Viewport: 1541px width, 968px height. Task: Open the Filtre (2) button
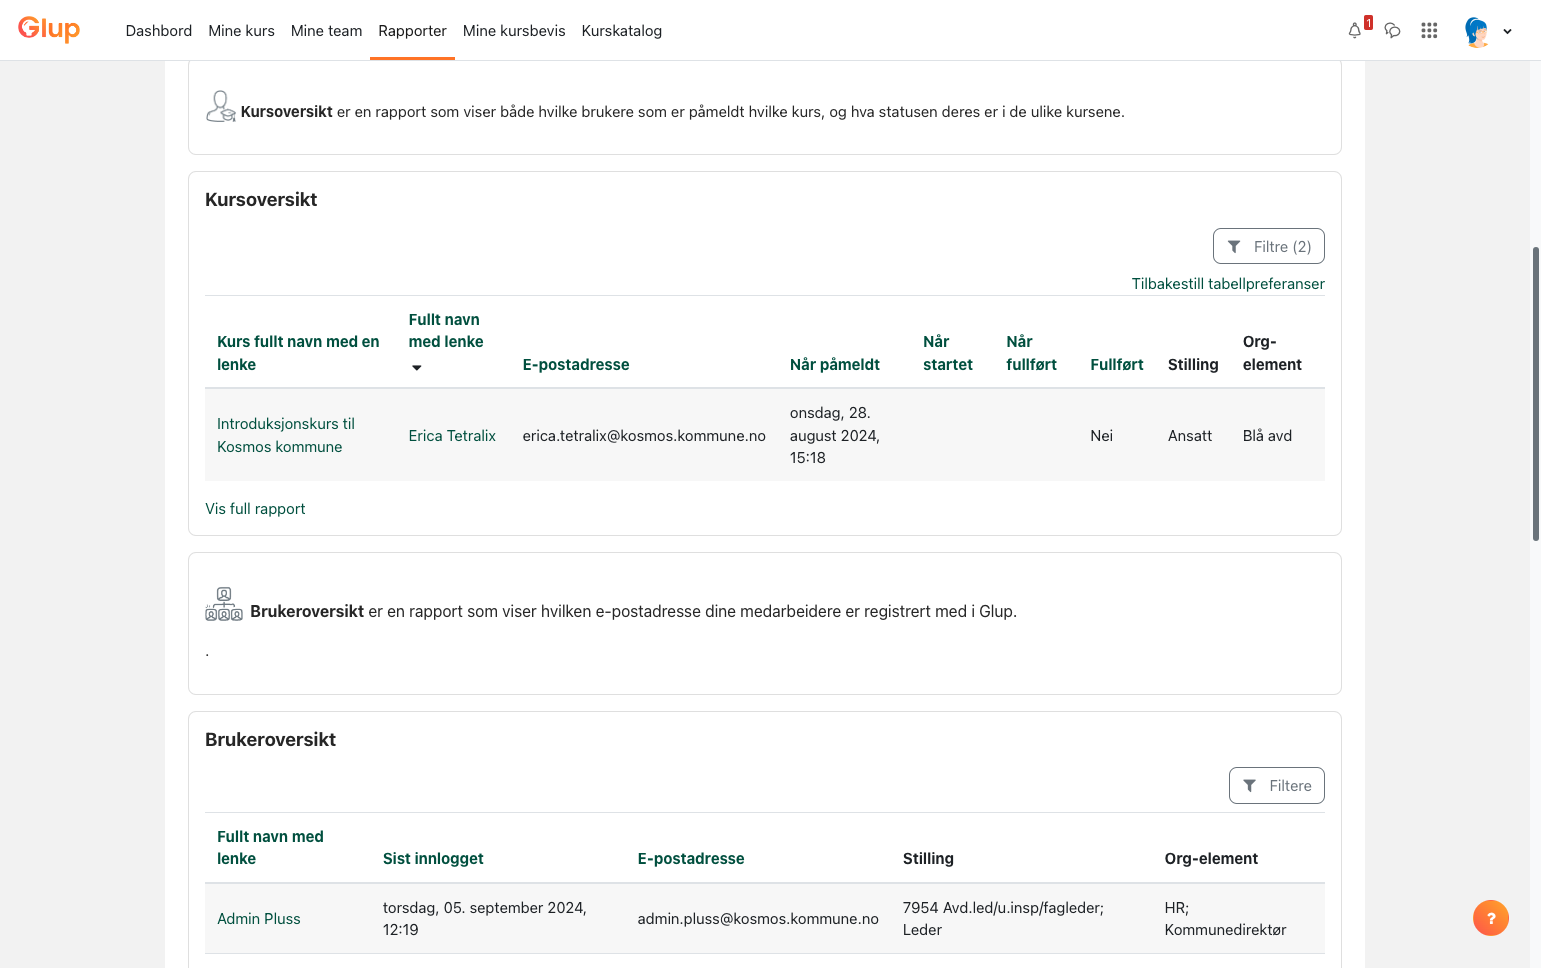click(x=1268, y=246)
